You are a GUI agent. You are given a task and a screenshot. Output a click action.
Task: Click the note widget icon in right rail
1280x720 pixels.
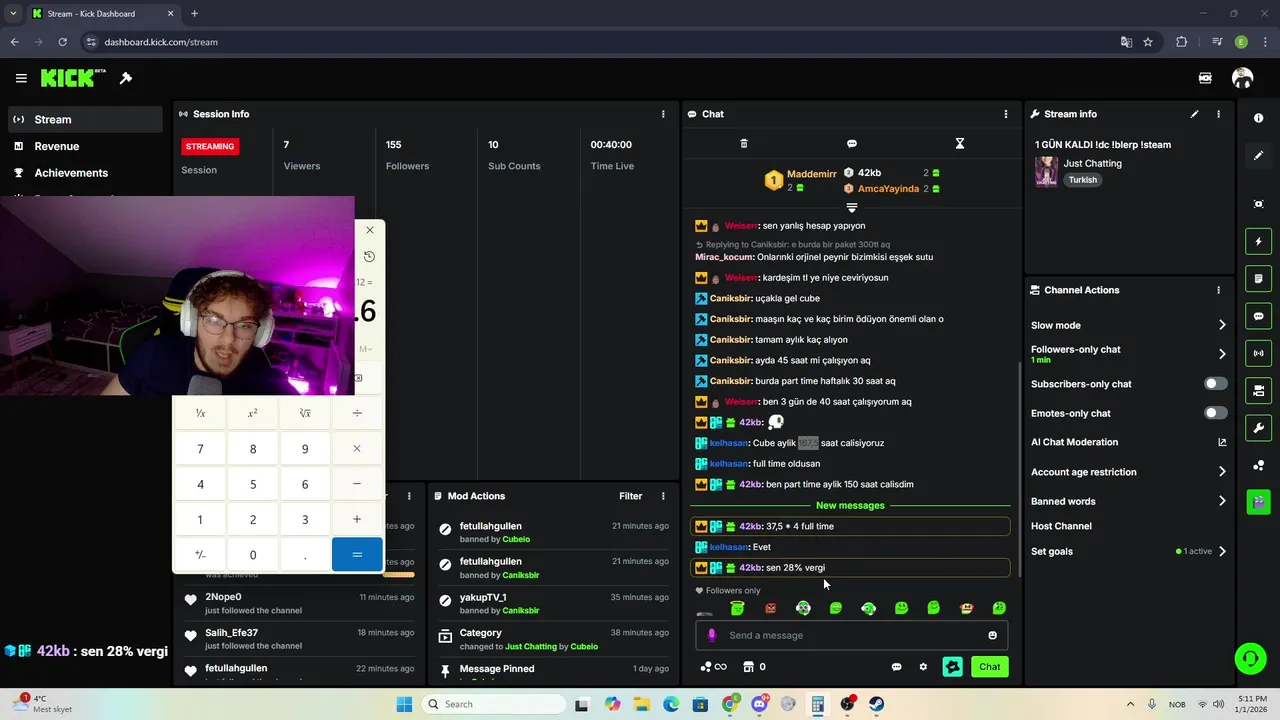[x=1258, y=278]
